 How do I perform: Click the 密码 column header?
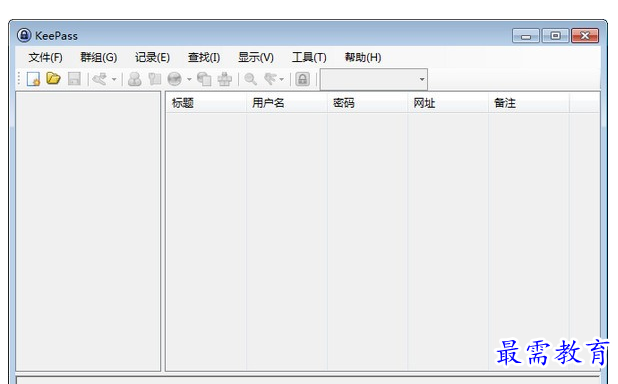tap(367, 103)
